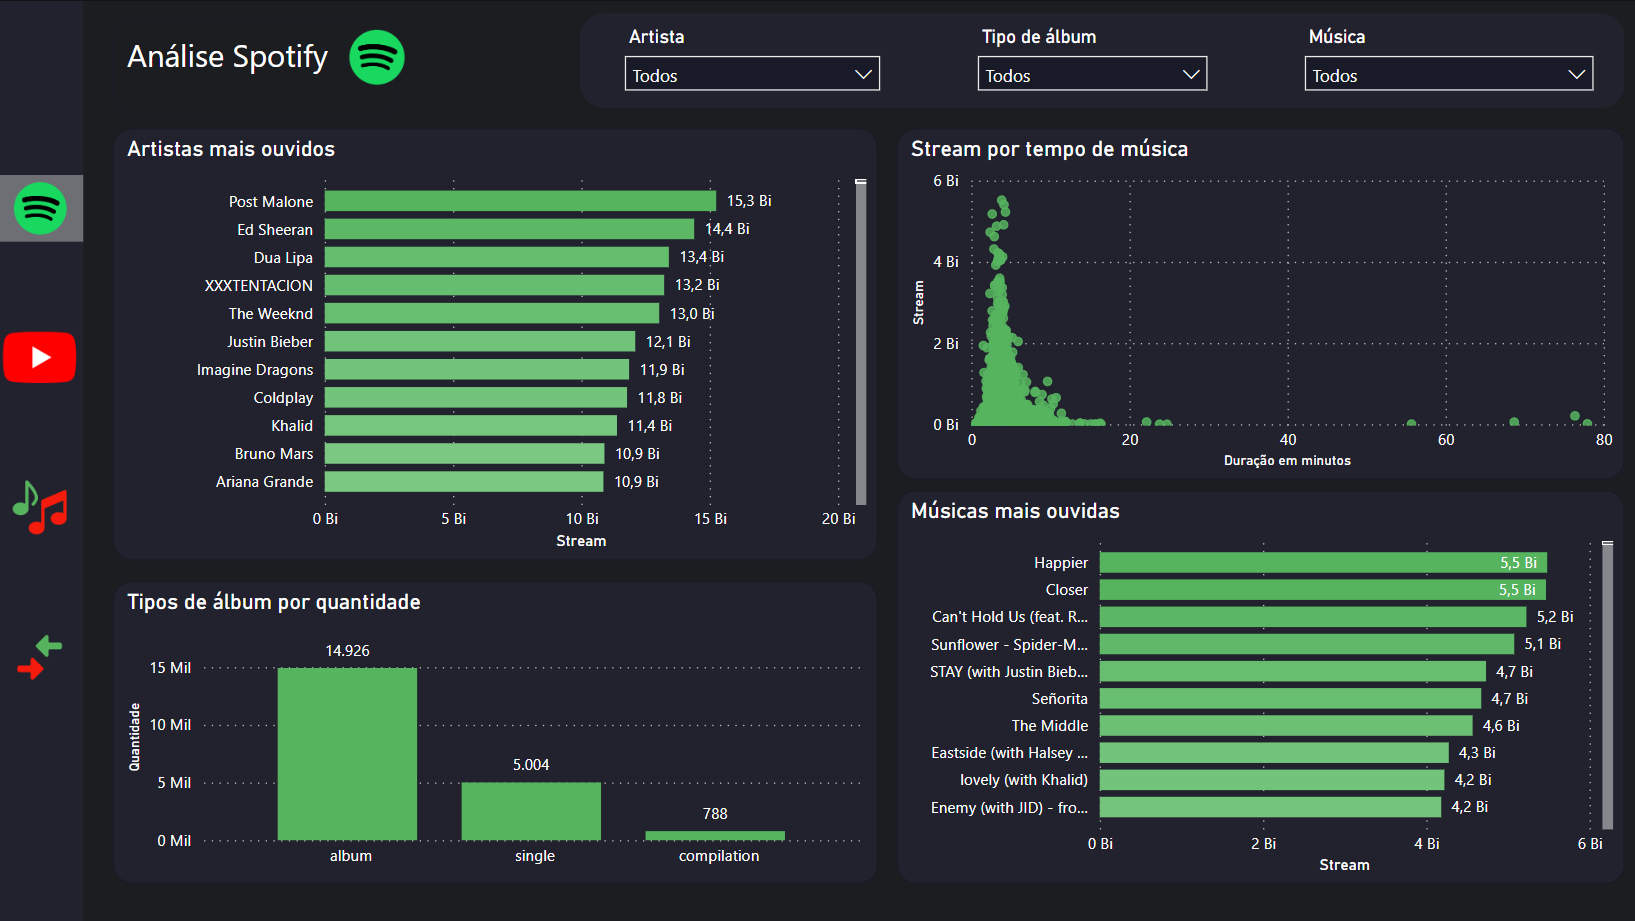The height and width of the screenshot is (921, 1635).
Task: Select the Señorita song bar
Action: tap(1291, 698)
